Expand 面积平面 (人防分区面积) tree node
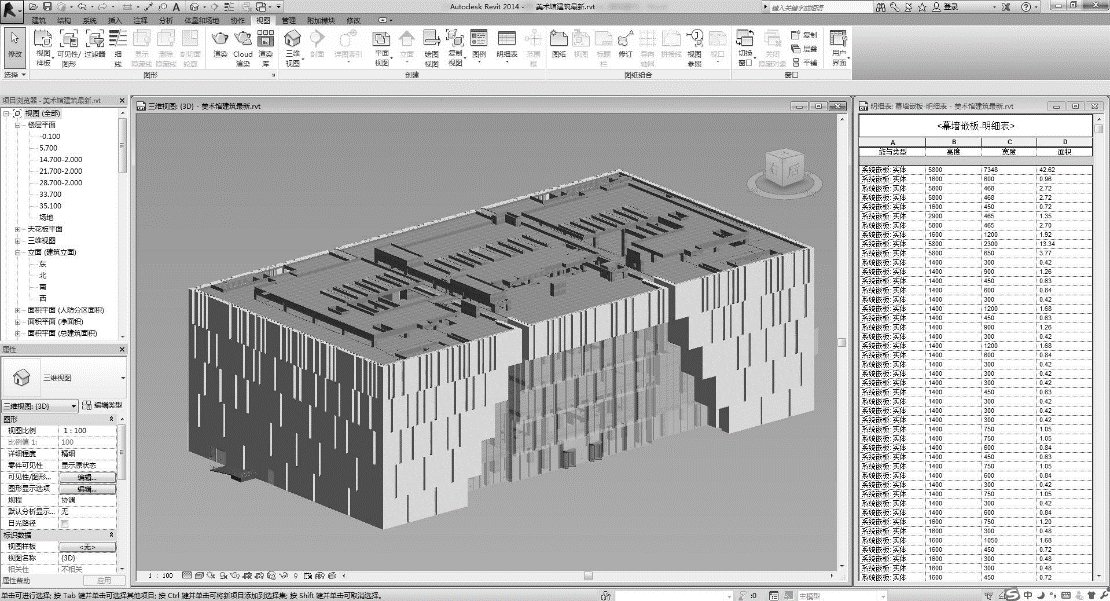The image size is (1110, 601). (18, 310)
